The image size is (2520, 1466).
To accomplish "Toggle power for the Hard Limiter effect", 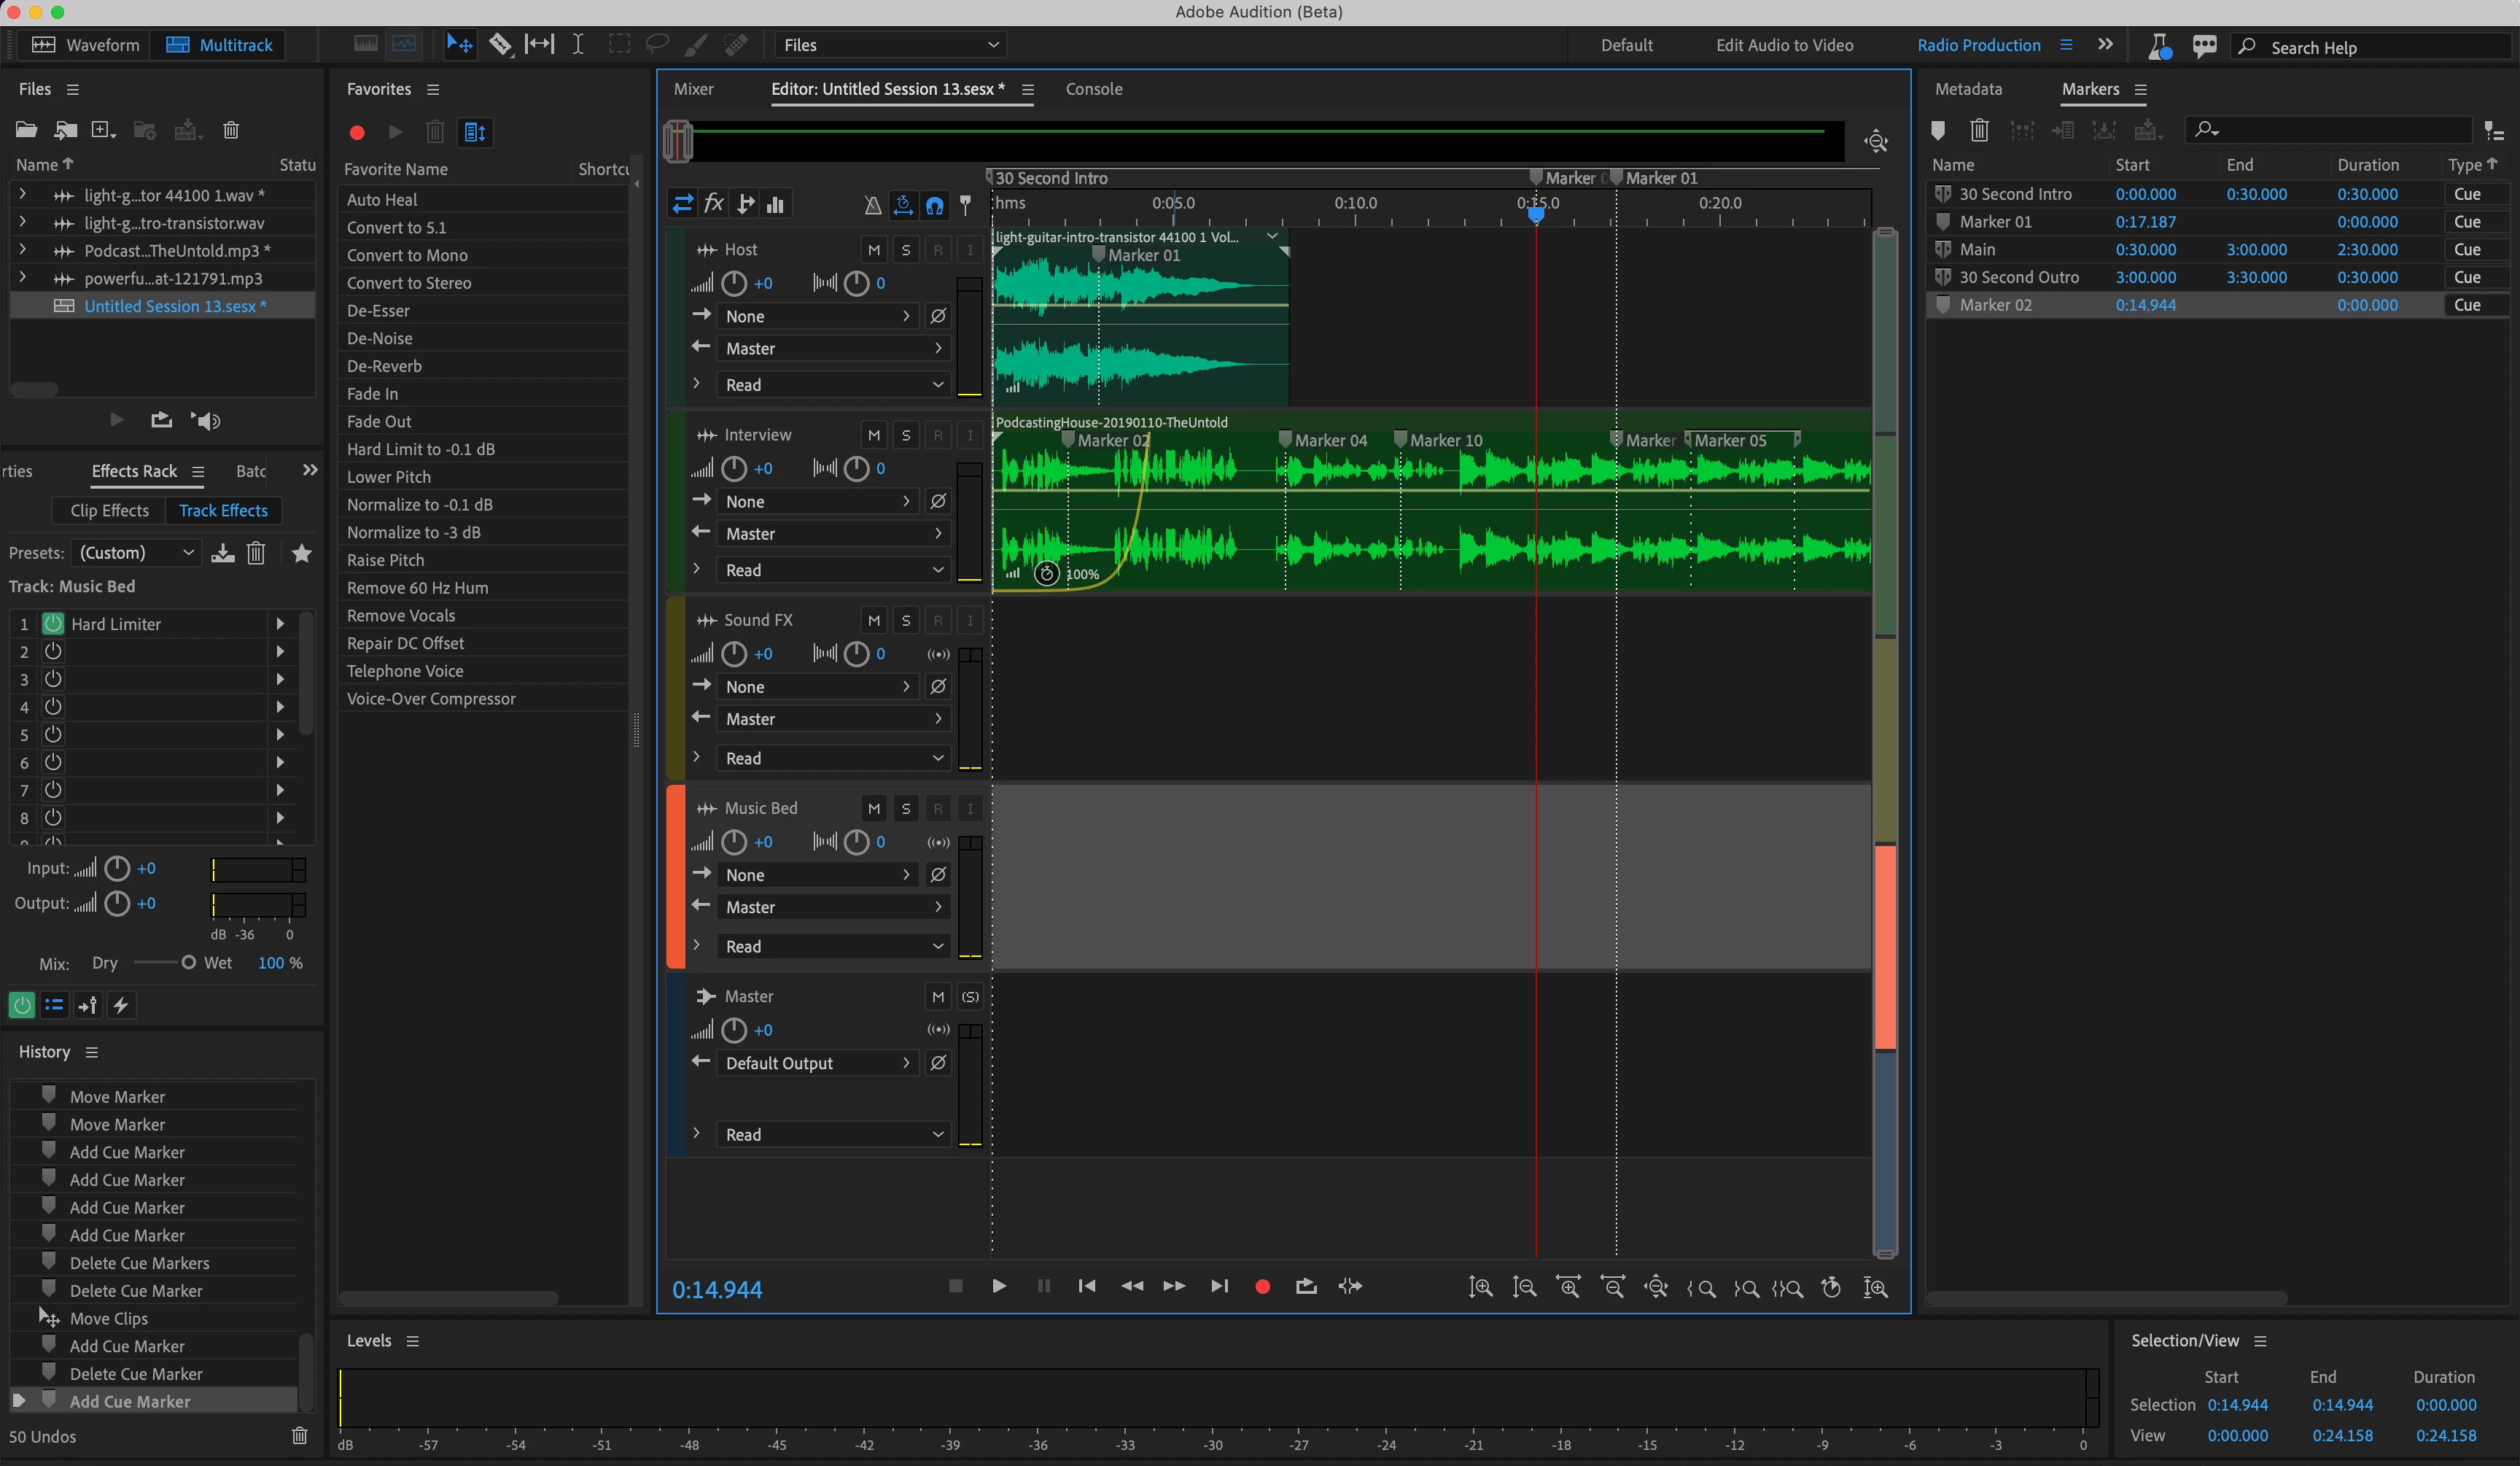I will click(53, 624).
